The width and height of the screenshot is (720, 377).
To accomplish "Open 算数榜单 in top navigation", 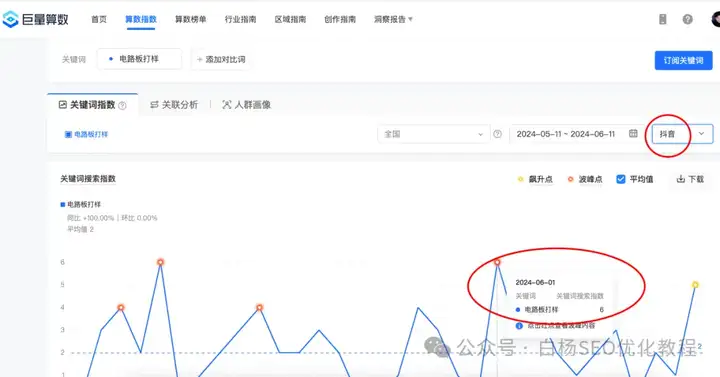I will (x=191, y=19).
